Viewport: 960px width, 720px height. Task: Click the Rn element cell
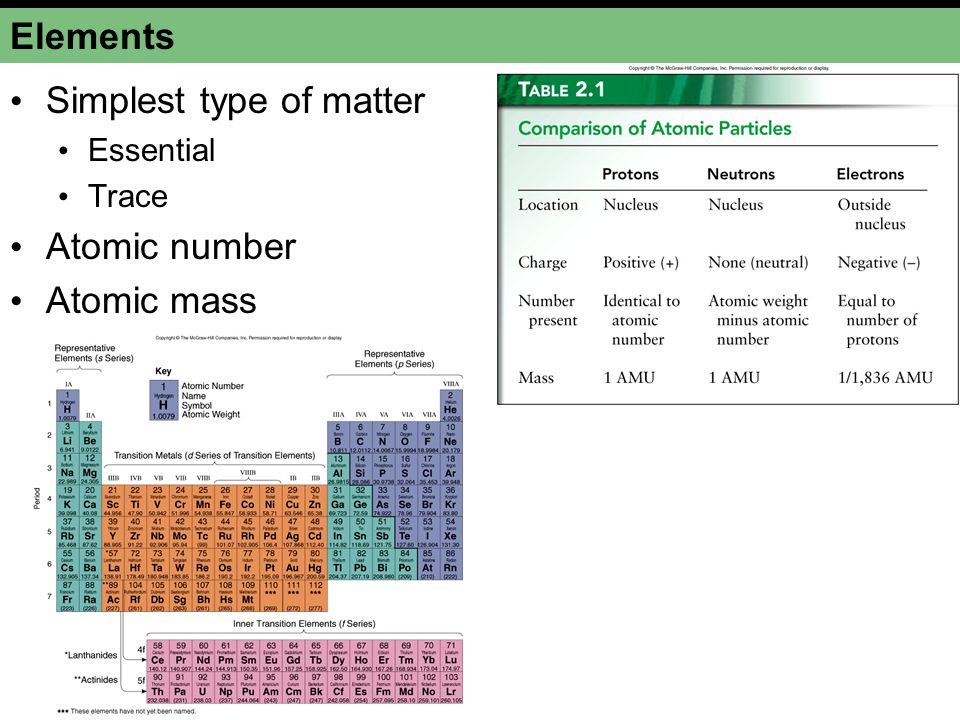pos(451,564)
